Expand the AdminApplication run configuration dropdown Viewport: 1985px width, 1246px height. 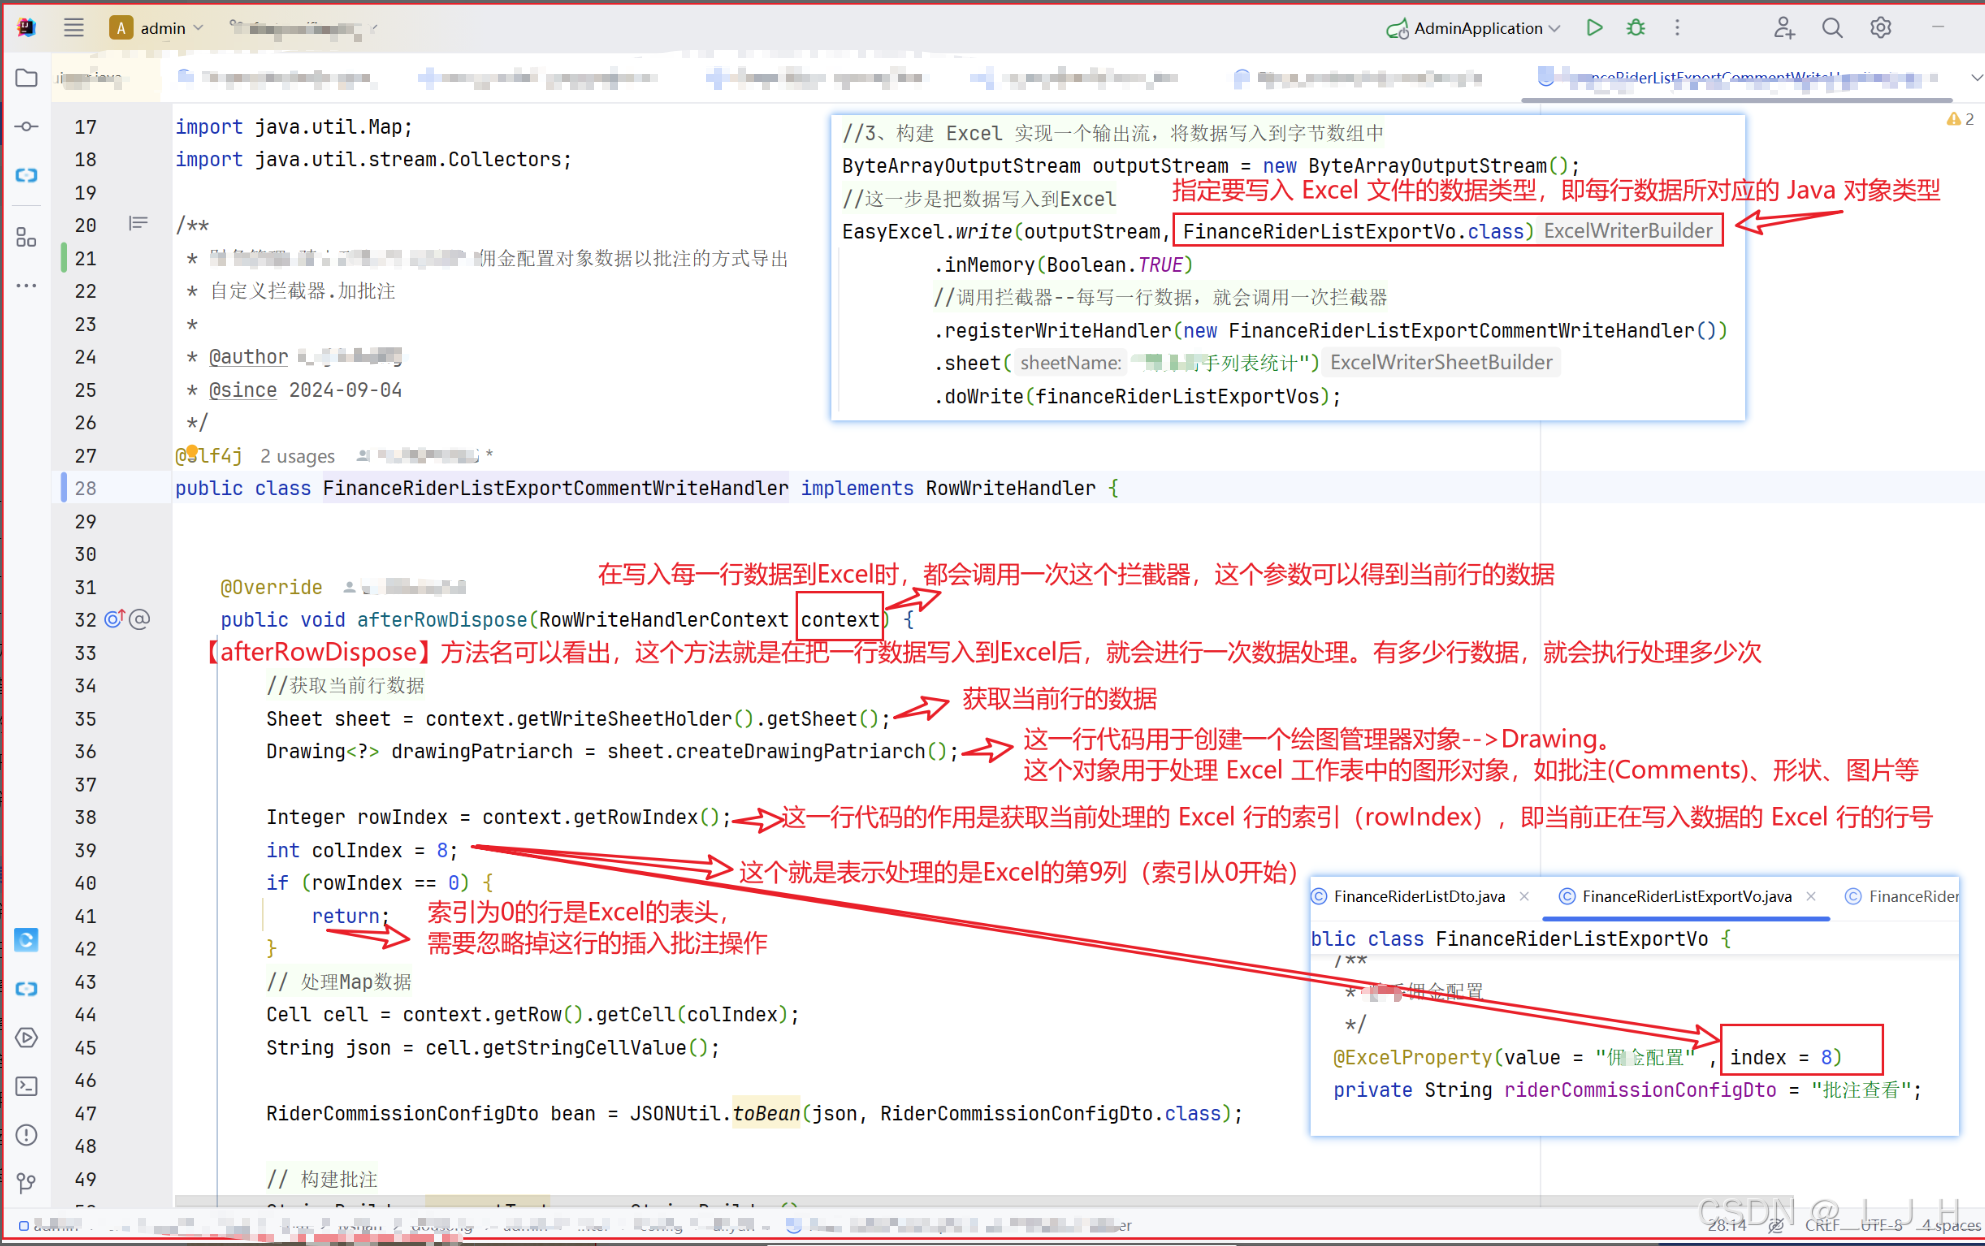click(x=1473, y=28)
